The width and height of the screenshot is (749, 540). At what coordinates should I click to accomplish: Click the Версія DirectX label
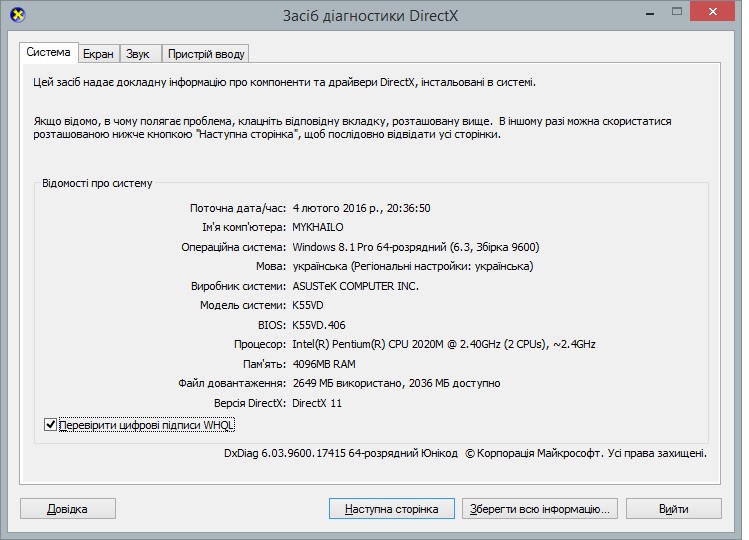point(250,403)
